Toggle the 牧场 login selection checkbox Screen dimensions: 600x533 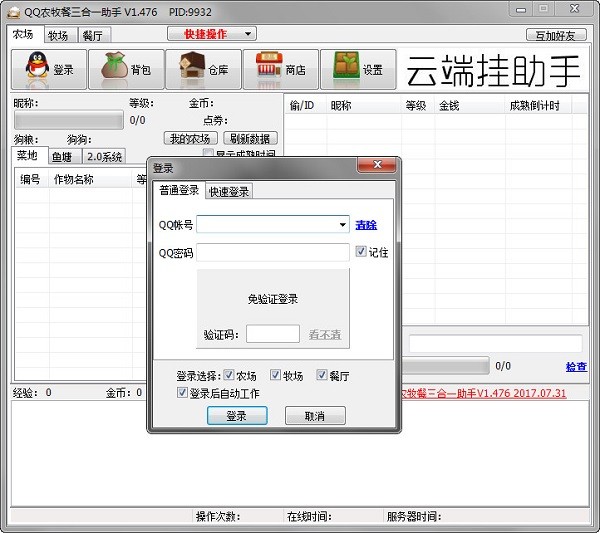click(x=275, y=375)
